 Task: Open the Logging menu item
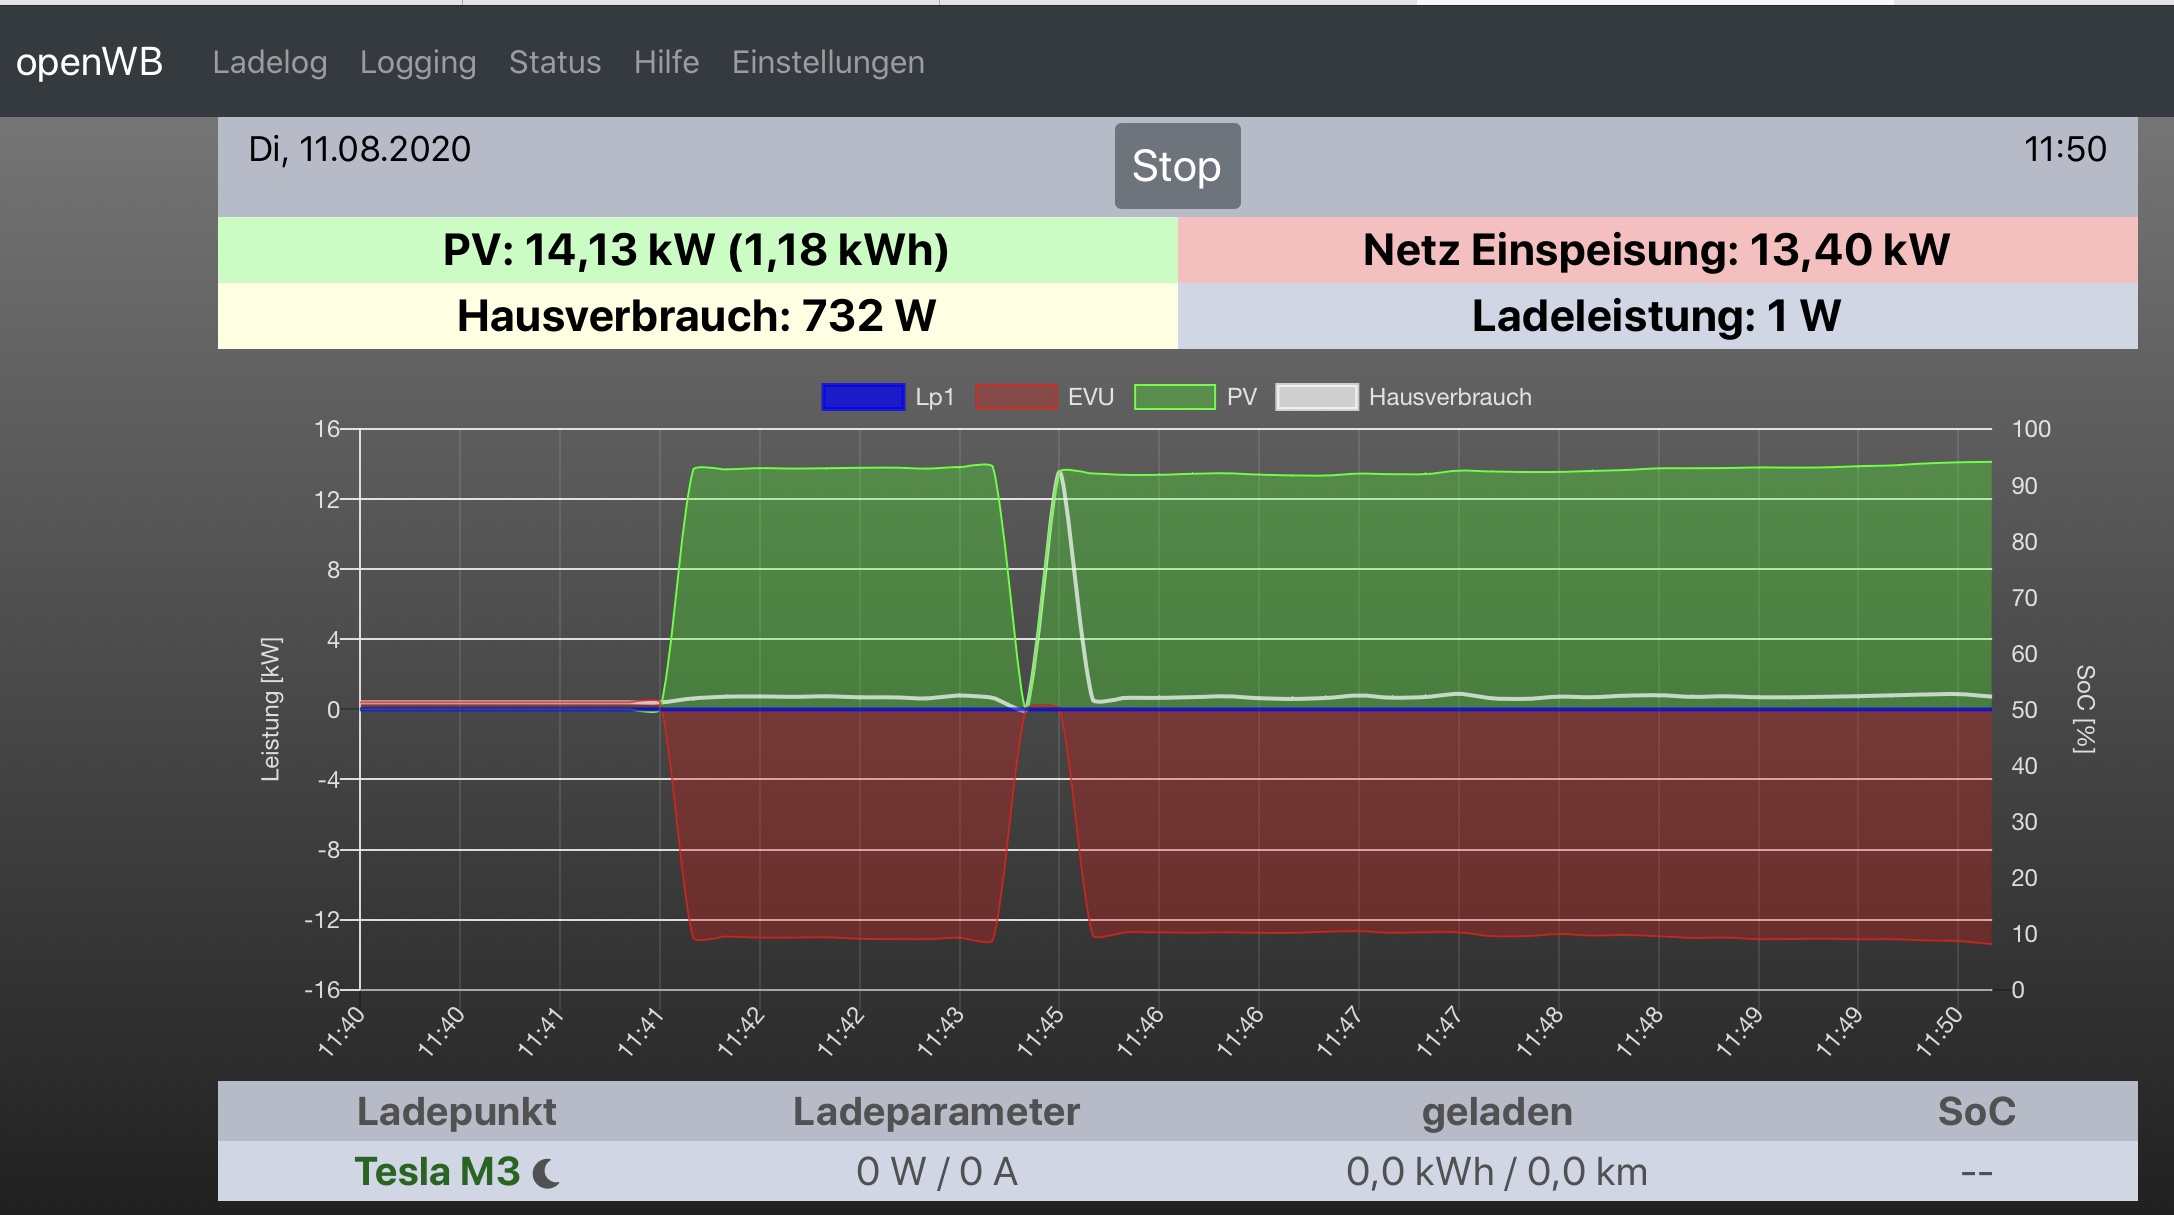coord(418,62)
